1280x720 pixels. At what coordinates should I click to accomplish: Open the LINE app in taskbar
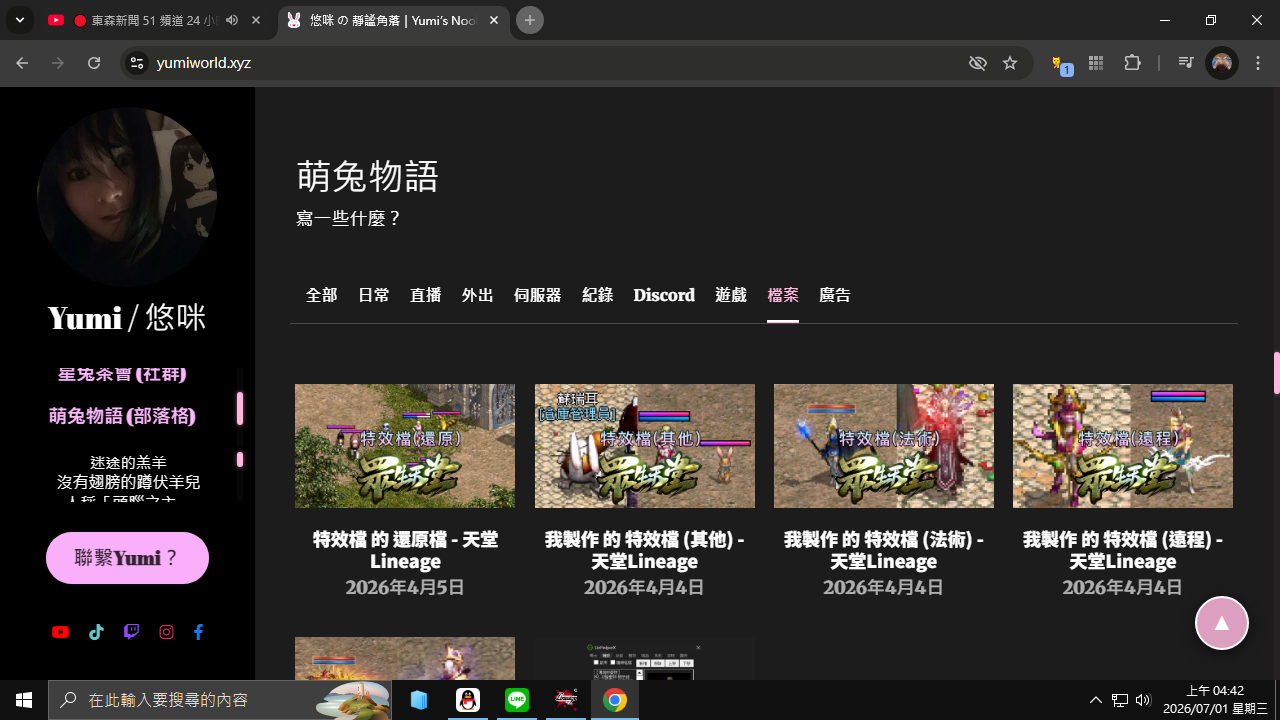tap(517, 700)
